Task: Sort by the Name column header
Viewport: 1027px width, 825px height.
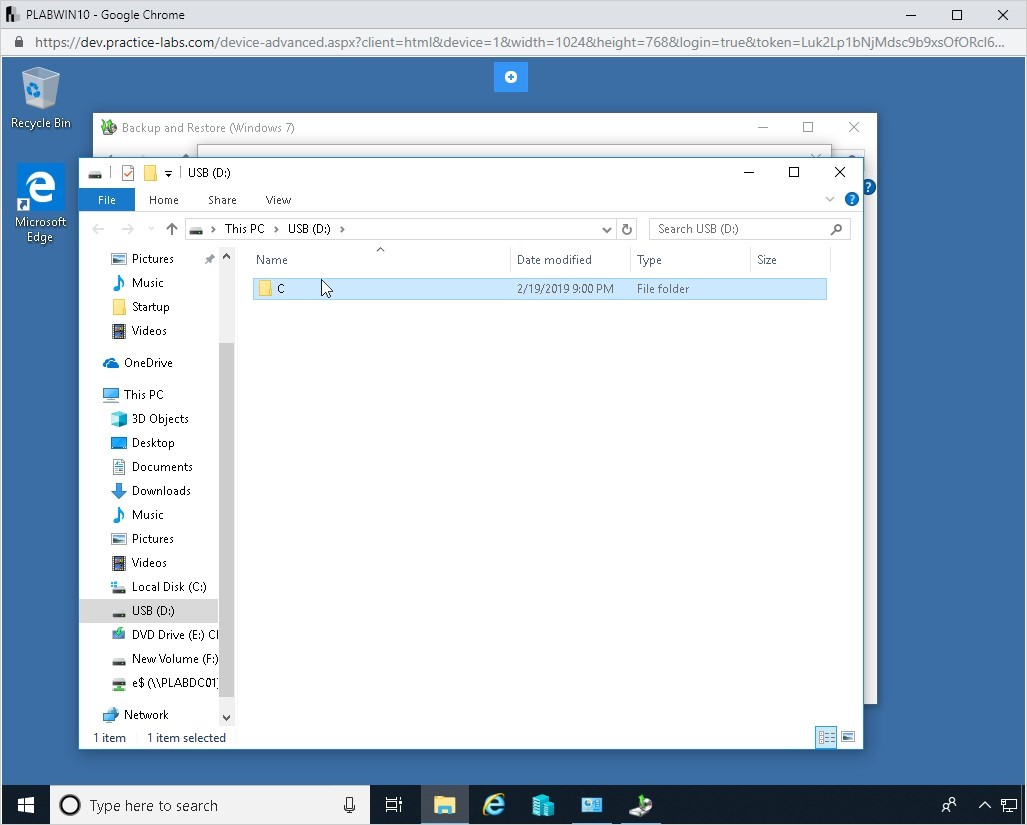Action: (380, 259)
